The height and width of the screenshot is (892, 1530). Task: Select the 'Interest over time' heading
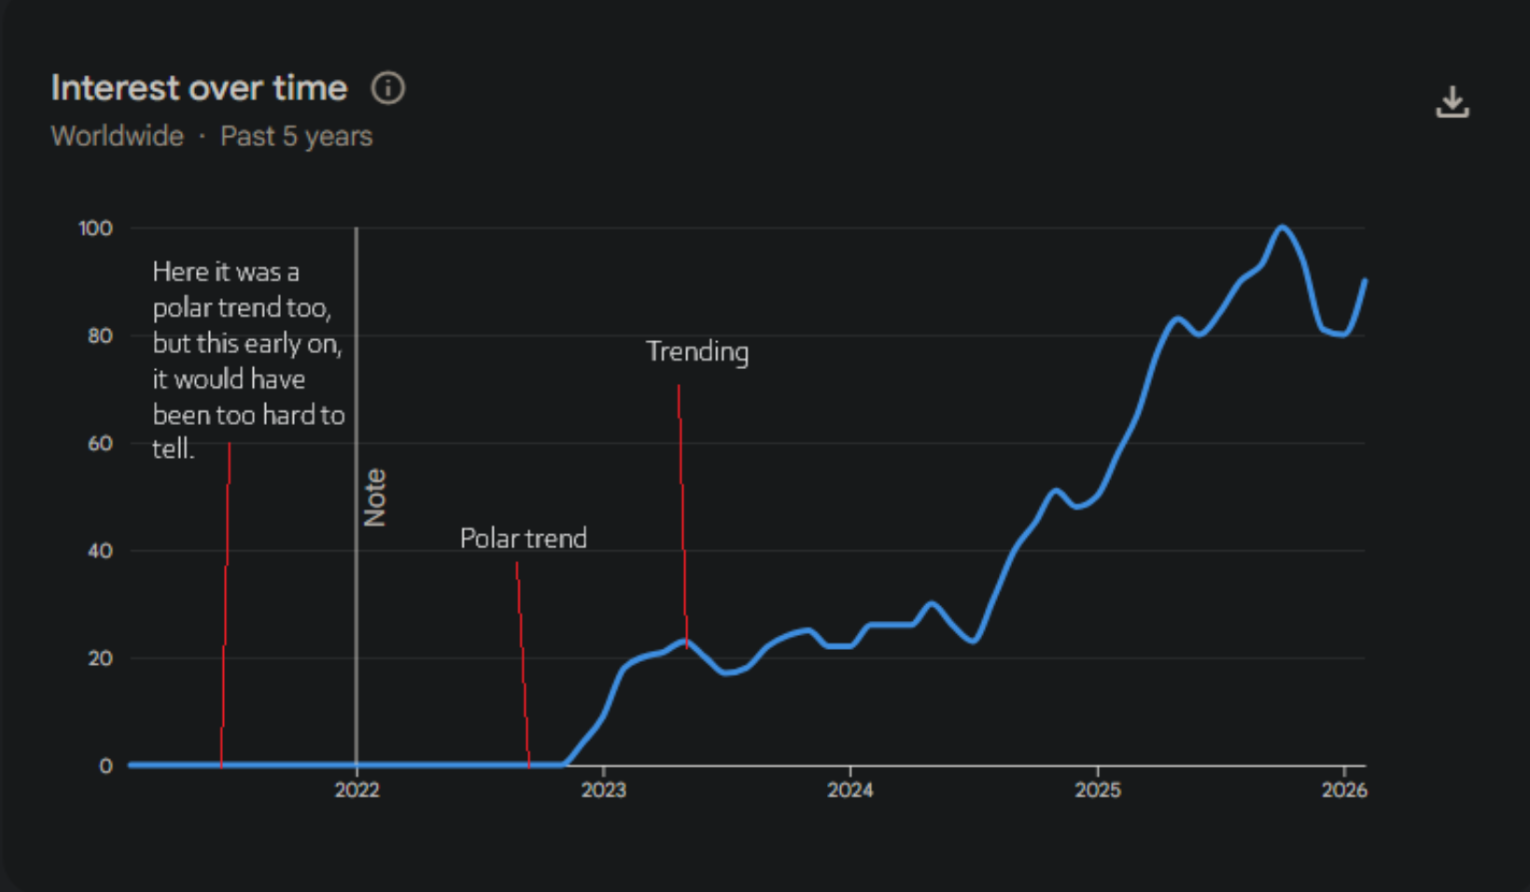point(199,88)
